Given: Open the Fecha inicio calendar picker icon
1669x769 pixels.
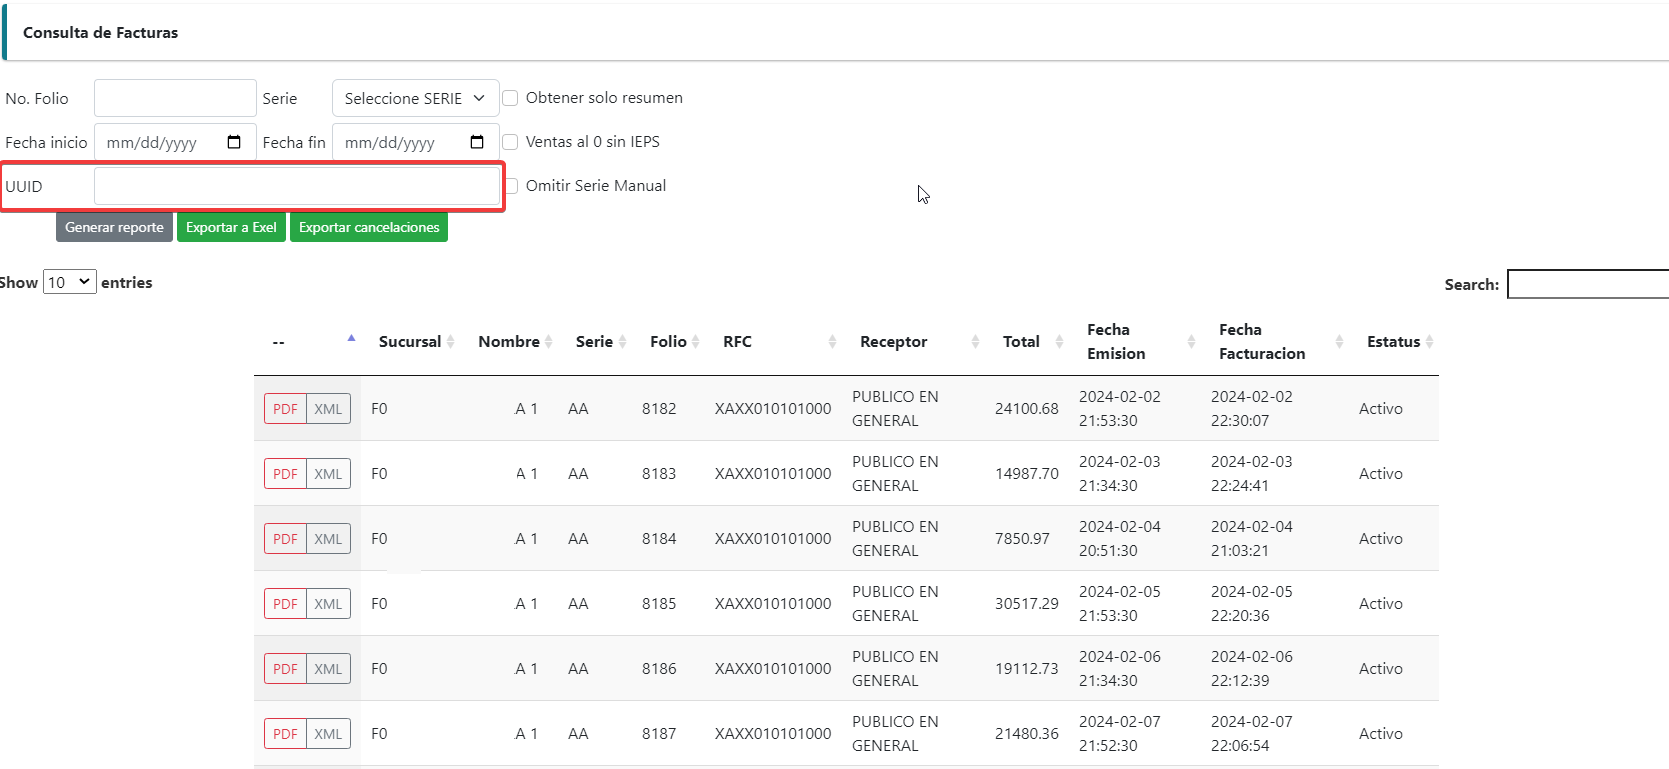Looking at the screenshot, I should click(234, 142).
